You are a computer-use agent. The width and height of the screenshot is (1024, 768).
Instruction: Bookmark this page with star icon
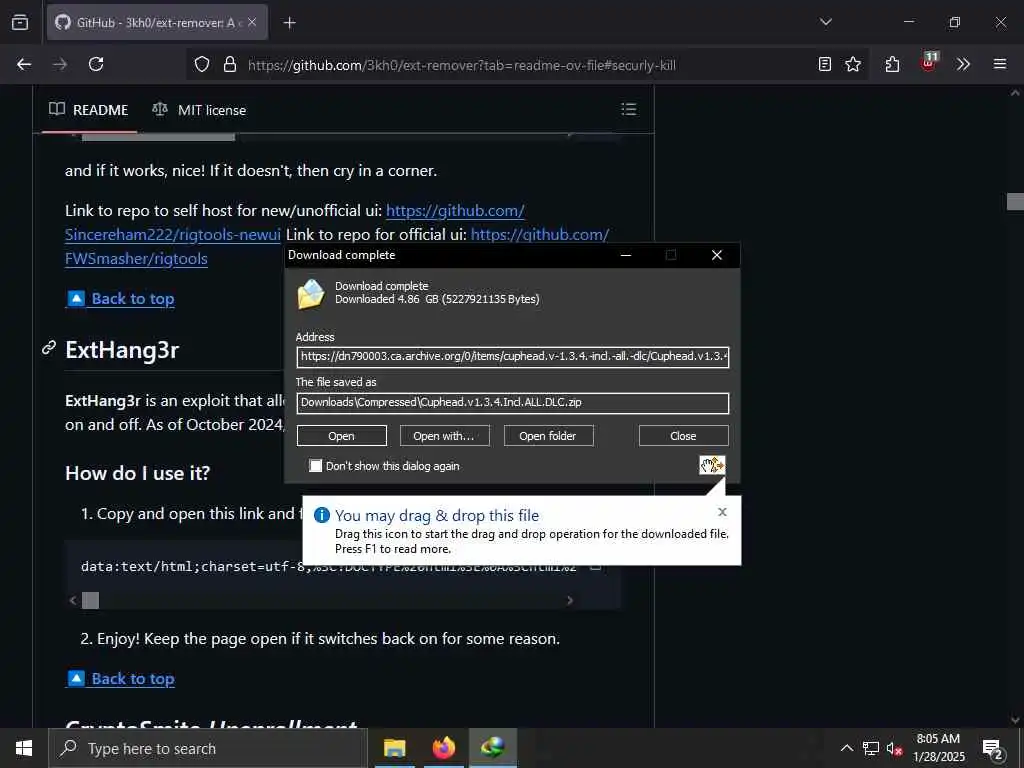pos(853,64)
